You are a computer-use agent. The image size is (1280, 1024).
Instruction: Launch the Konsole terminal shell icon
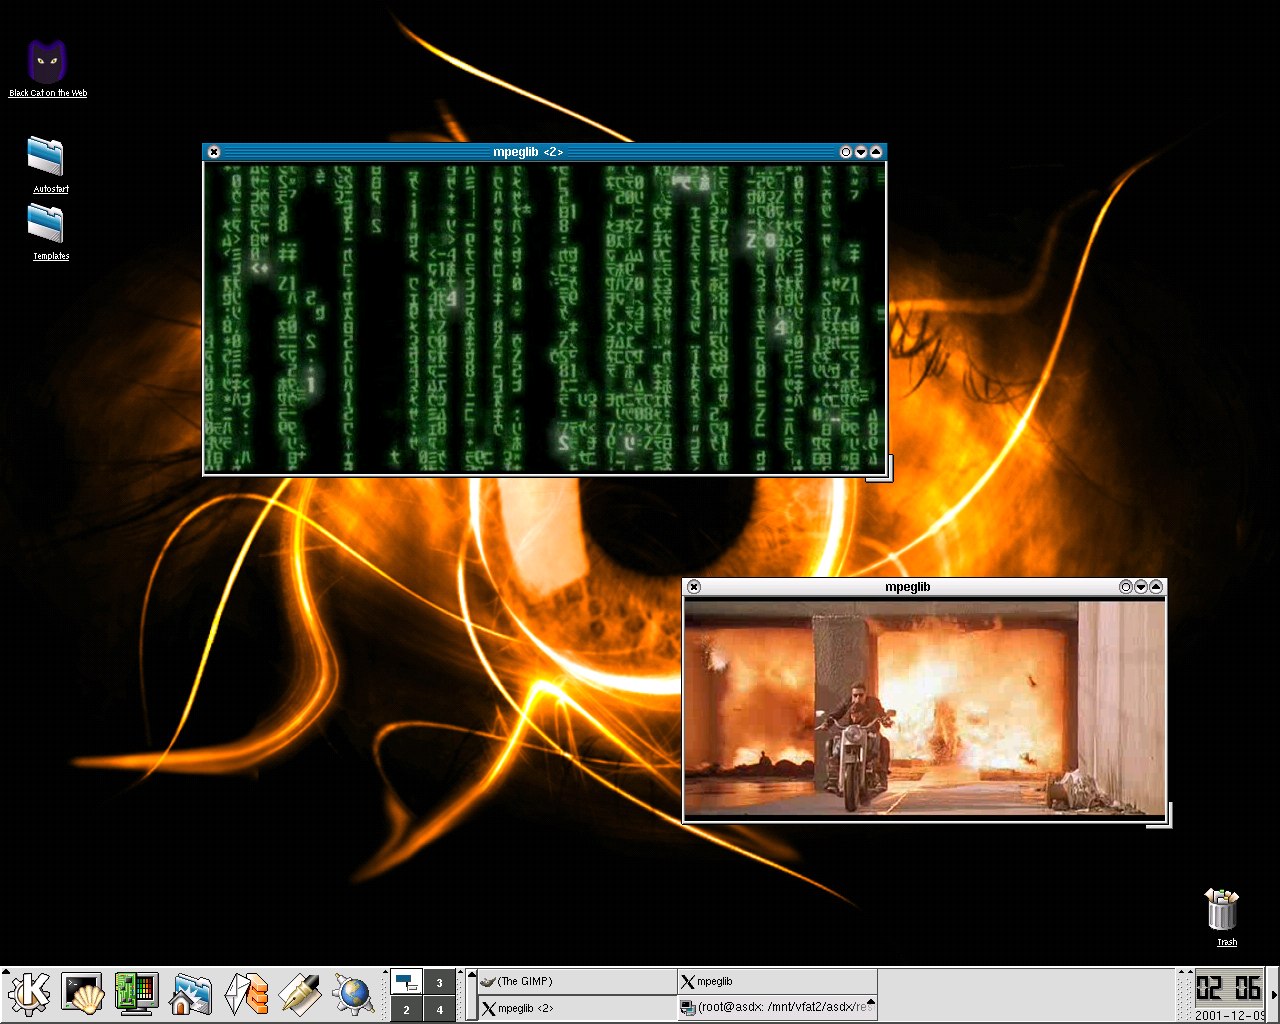coord(82,993)
